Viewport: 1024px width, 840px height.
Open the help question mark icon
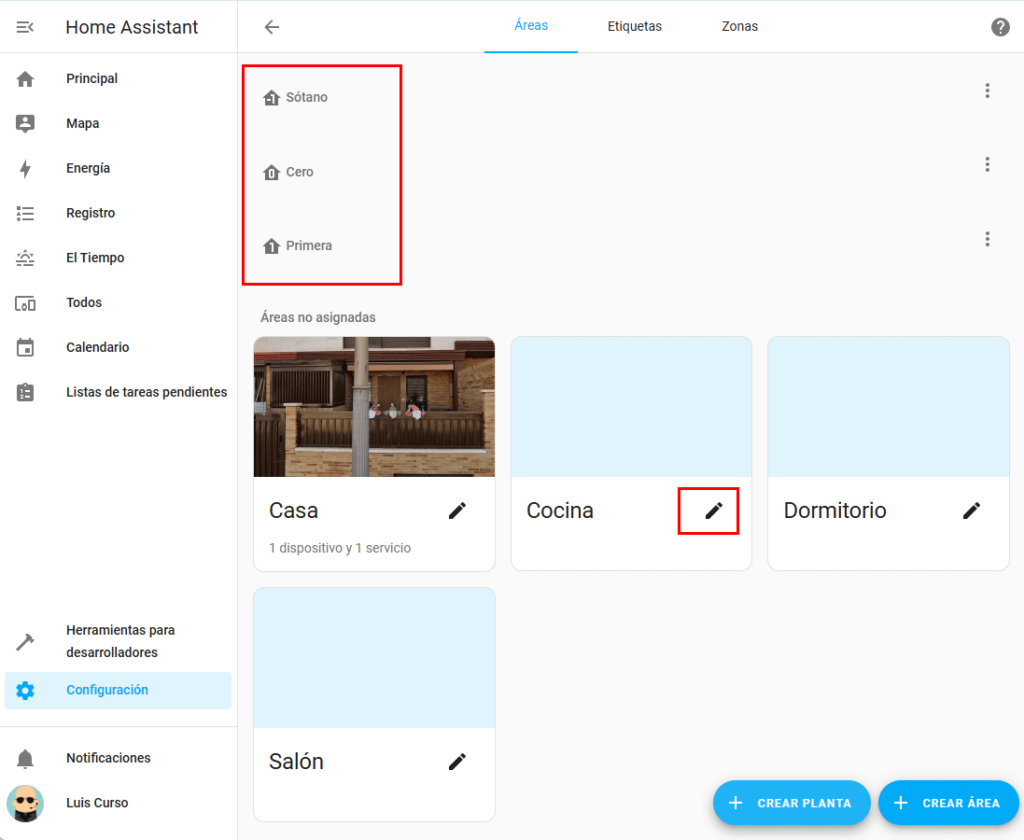pyautogui.click(x=1000, y=27)
